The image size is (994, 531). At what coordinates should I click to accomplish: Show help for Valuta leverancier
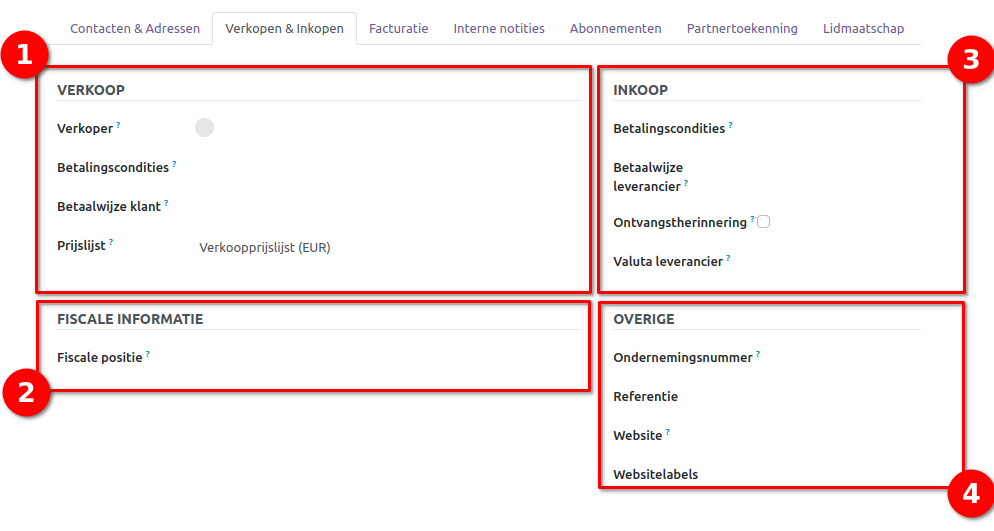click(728, 258)
